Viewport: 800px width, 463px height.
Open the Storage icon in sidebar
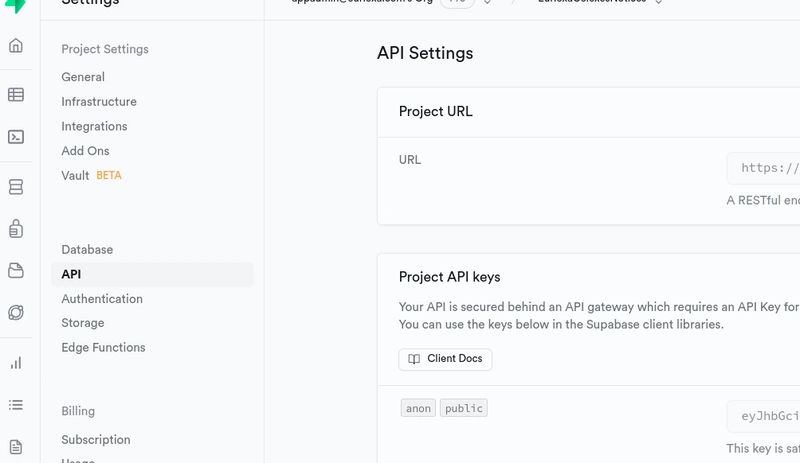(16, 271)
